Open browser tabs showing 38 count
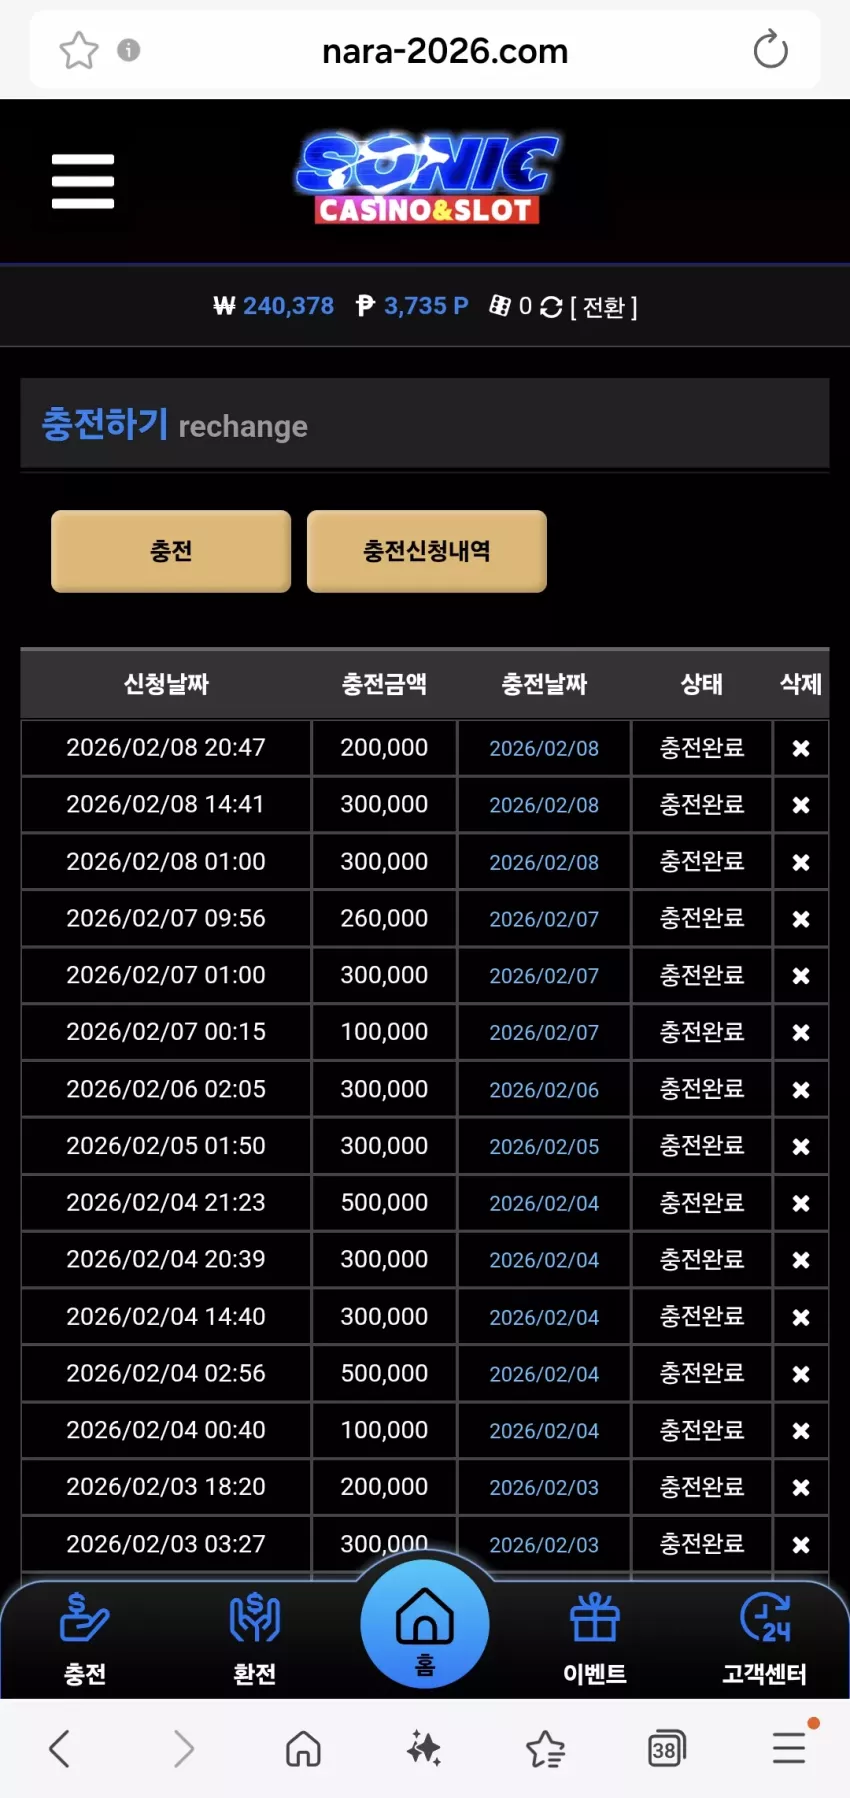The height and width of the screenshot is (1798, 850). point(666,1749)
